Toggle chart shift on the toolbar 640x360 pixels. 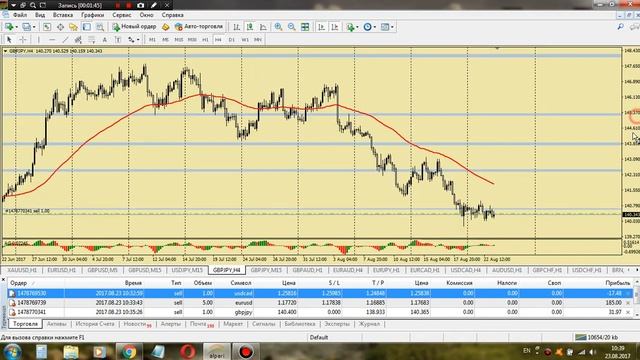point(334,27)
